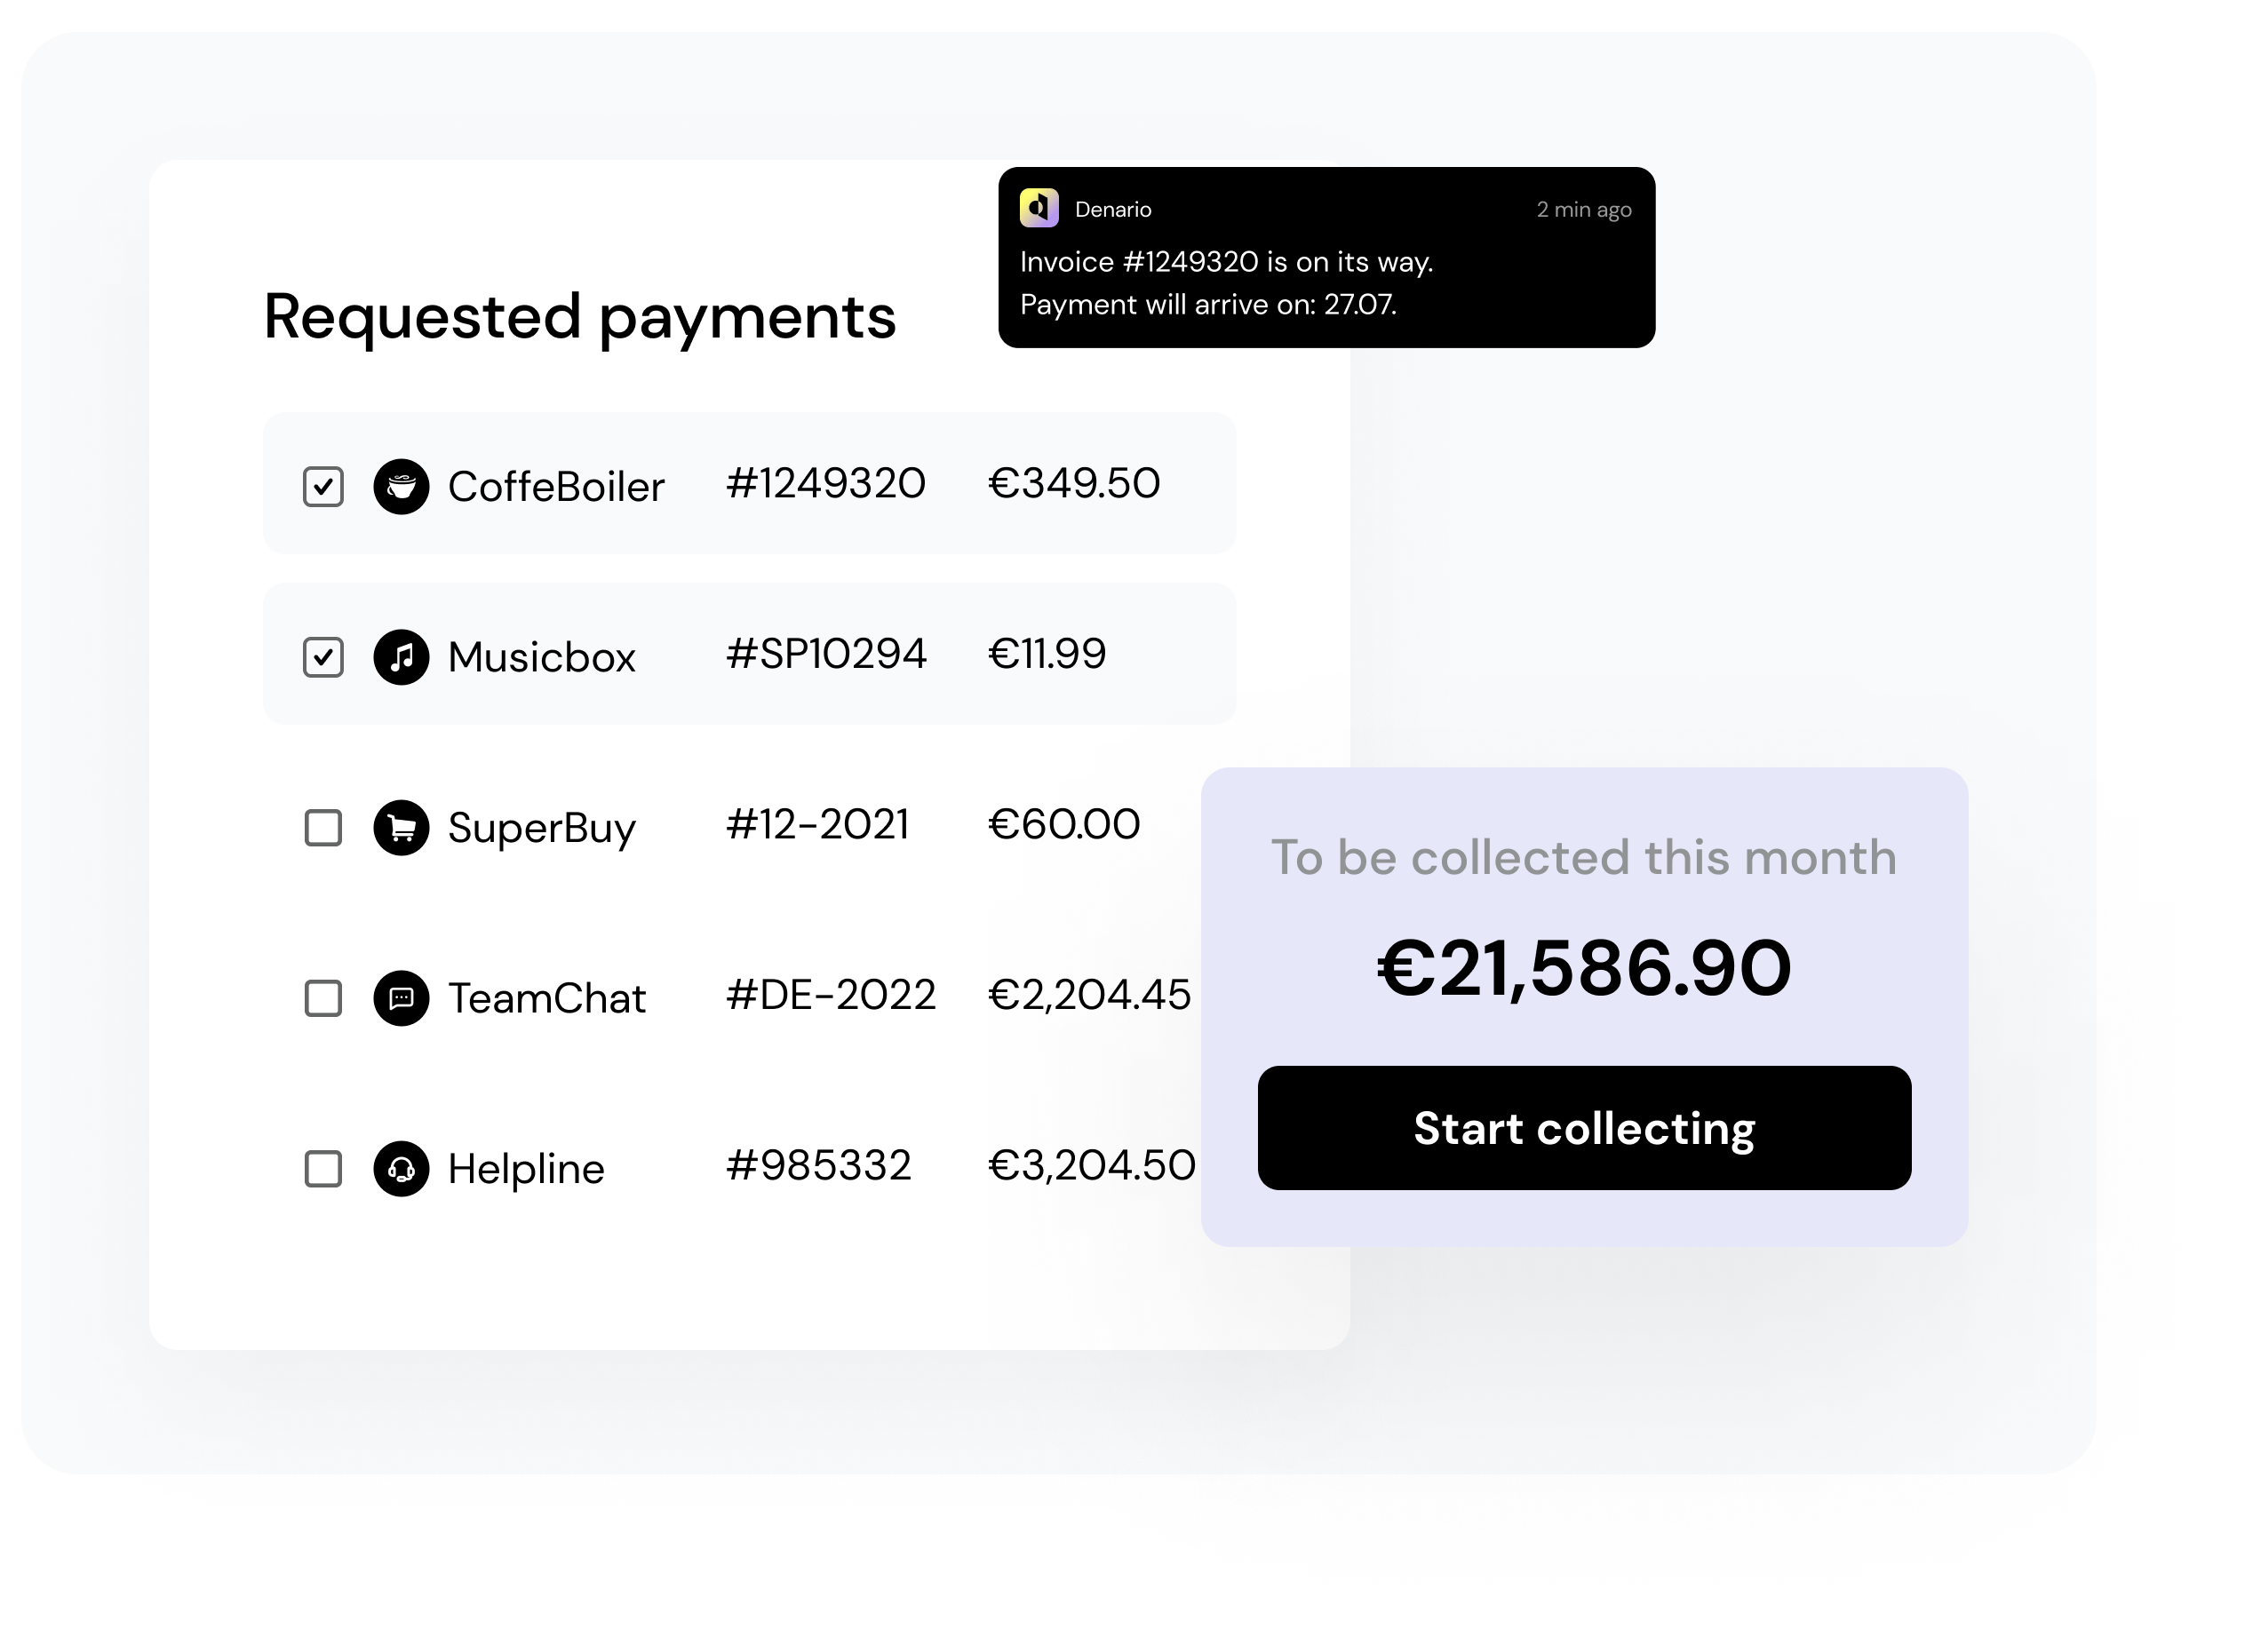Click the invoice number #1249320

(826, 484)
